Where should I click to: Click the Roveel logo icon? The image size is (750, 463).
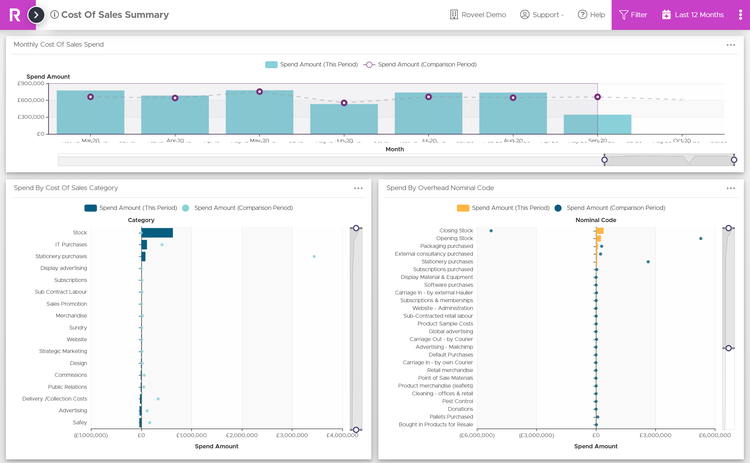pos(13,15)
